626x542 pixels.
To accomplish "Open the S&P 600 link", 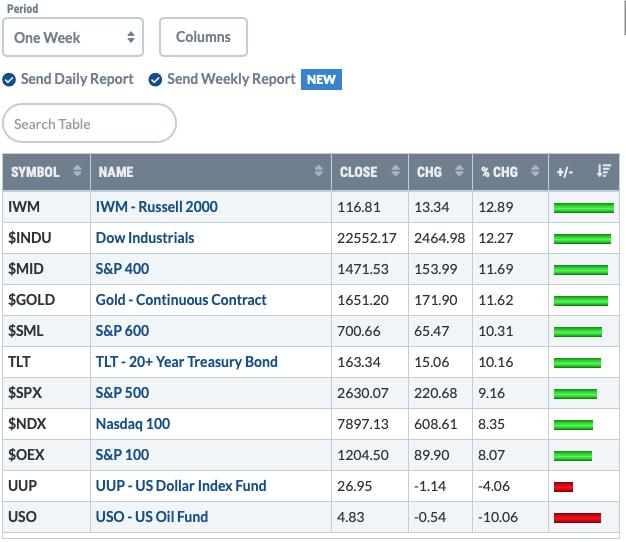I will (122, 331).
